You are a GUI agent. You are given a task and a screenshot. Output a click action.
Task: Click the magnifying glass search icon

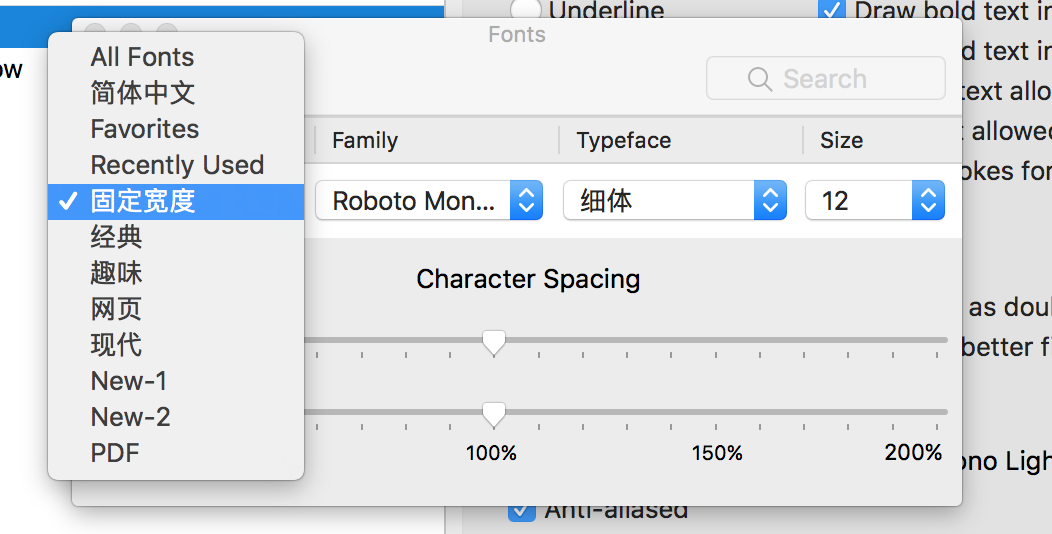(x=760, y=79)
